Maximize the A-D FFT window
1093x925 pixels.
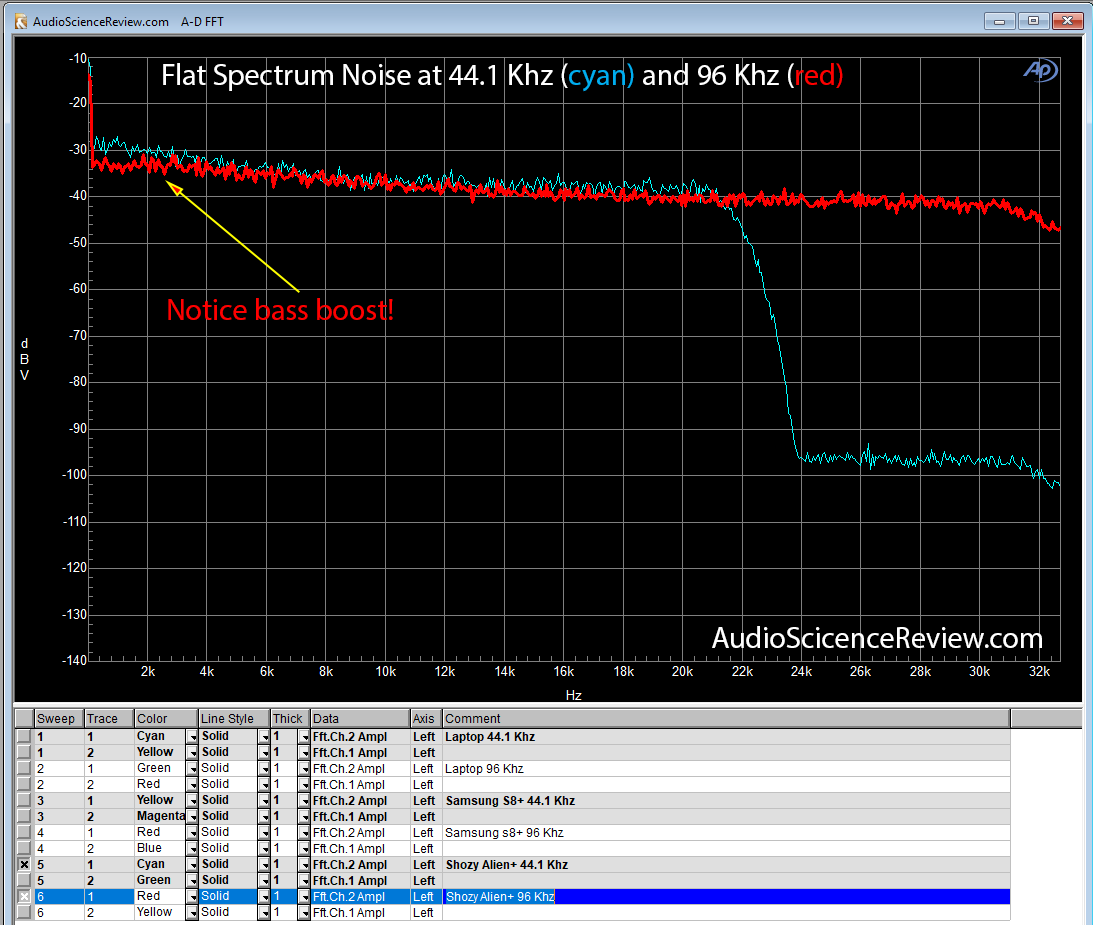[1033, 21]
